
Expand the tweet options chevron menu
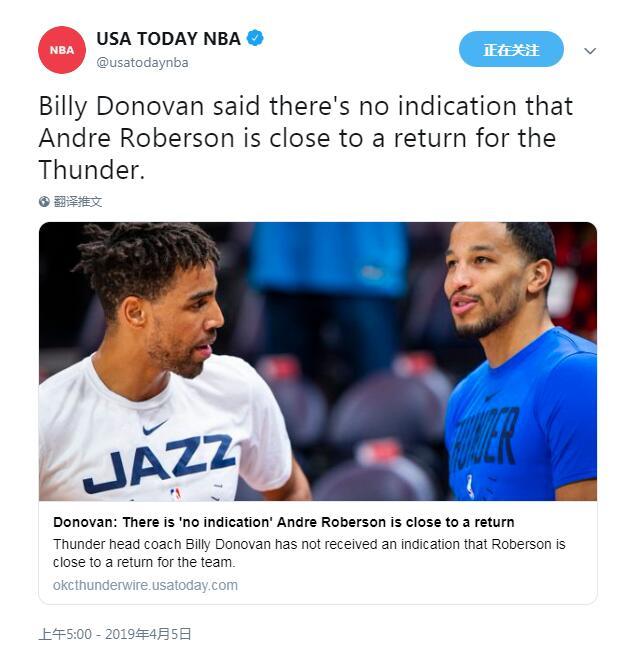tap(590, 51)
